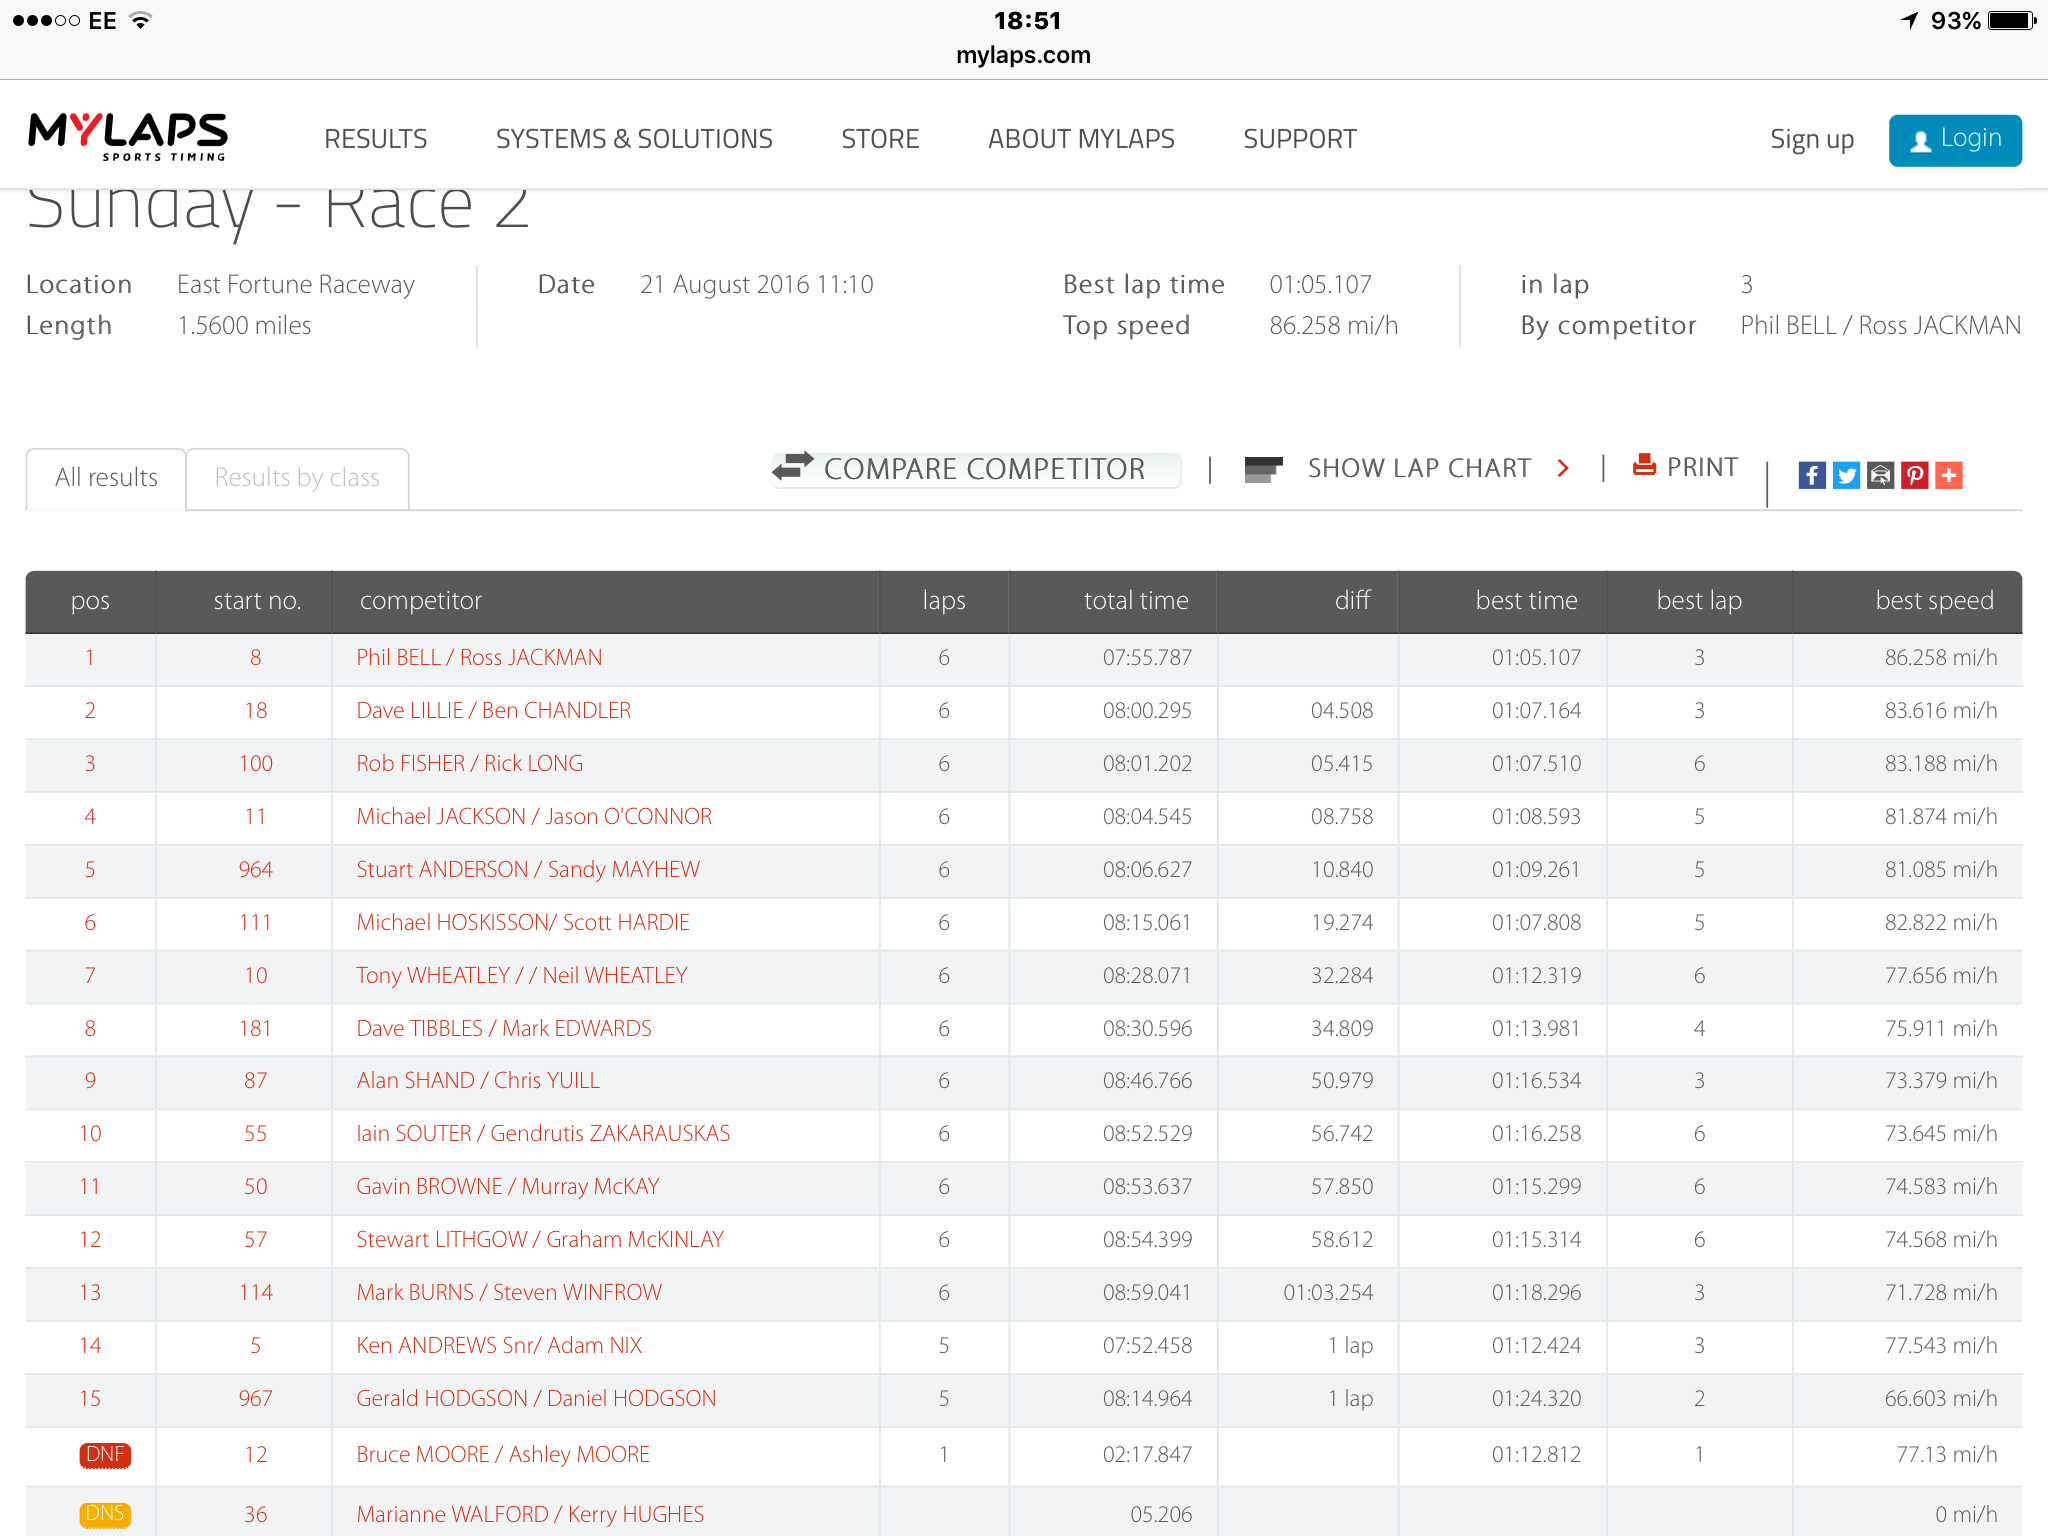Screen dimensions: 2048x1536
Task: Share results on Pinterest
Action: 1914,475
